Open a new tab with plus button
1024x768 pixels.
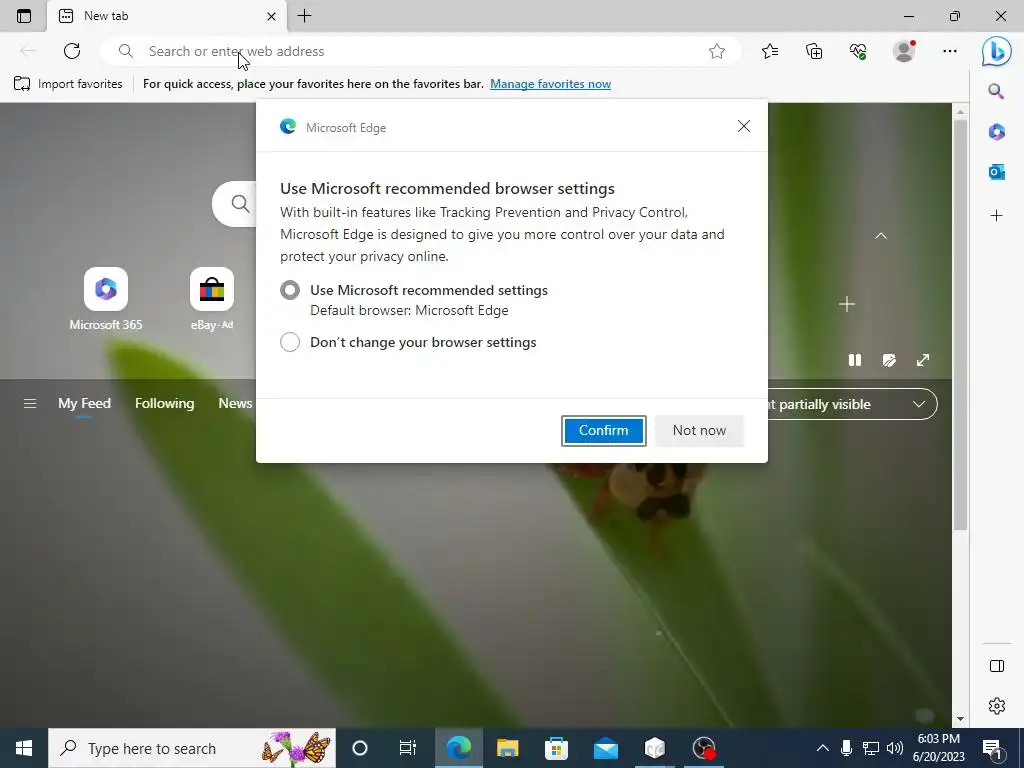(x=304, y=16)
